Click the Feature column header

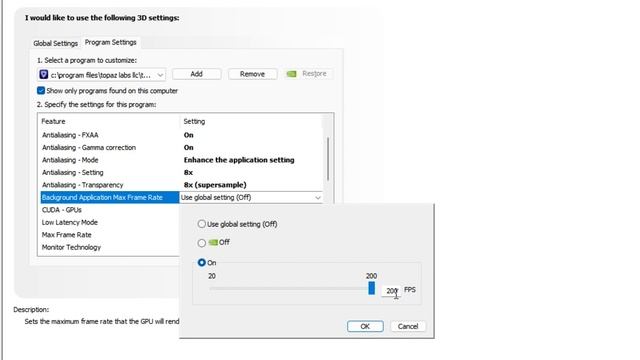click(x=53, y=121)
